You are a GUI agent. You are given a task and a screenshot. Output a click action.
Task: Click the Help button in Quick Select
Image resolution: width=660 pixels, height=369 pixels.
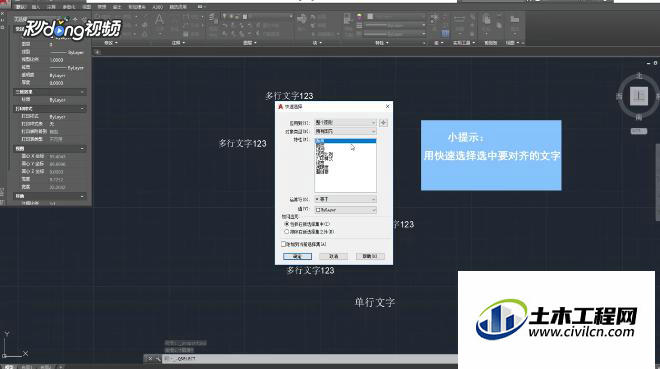coord(370,256)
